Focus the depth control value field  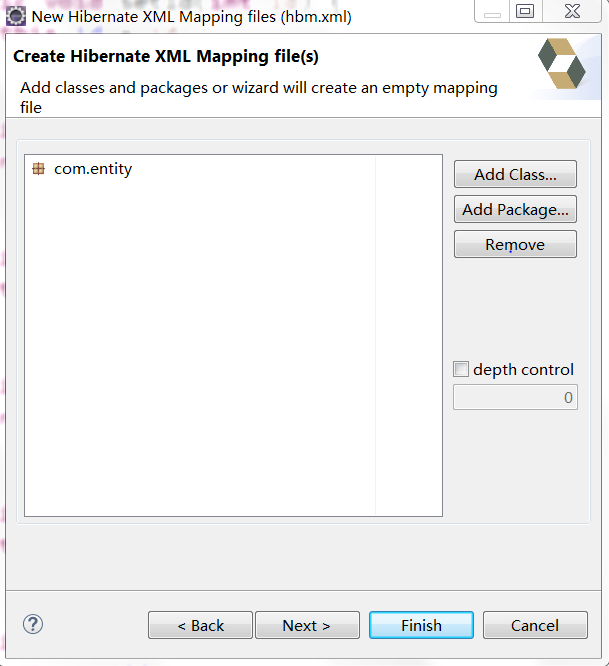[515, 397]
